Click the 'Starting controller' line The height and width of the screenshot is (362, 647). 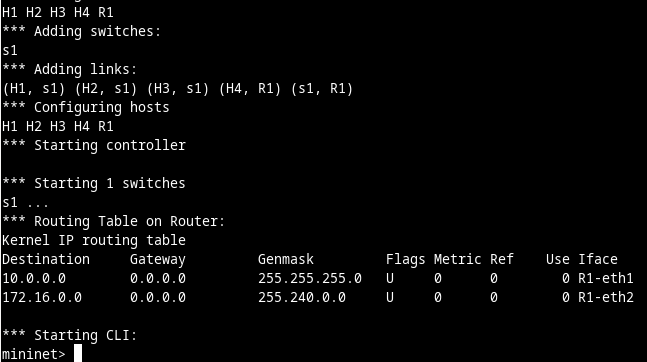(94, 146)
